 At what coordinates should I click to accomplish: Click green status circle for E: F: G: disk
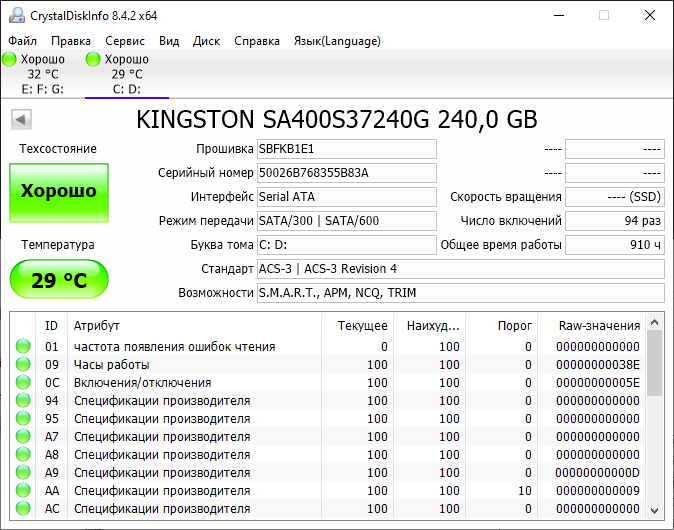9,59
